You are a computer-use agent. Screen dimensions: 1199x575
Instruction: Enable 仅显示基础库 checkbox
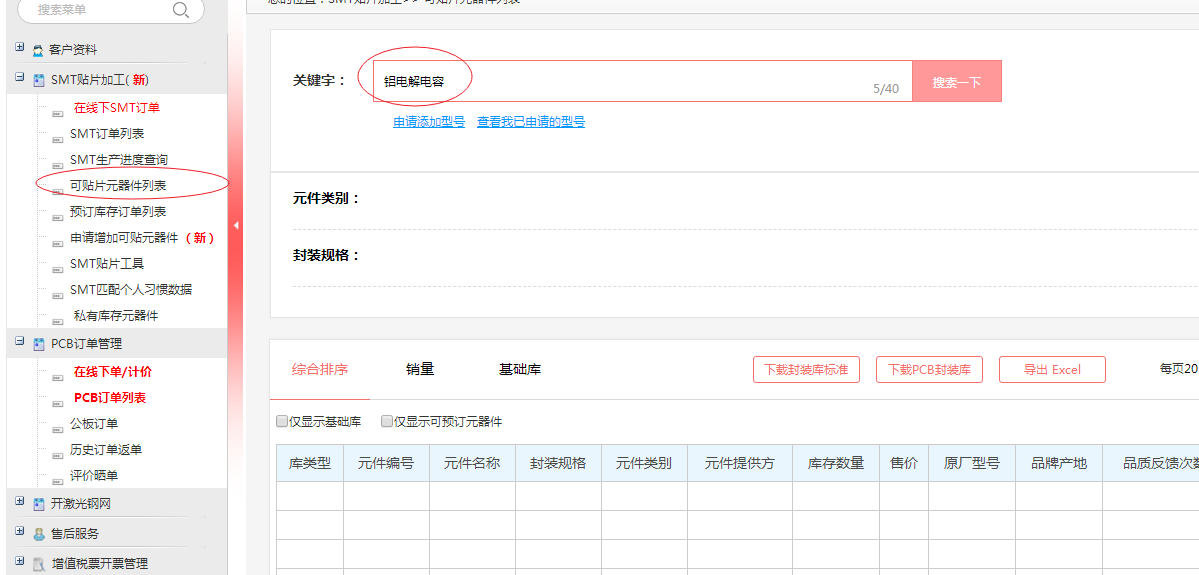click(x=282, y=422)
